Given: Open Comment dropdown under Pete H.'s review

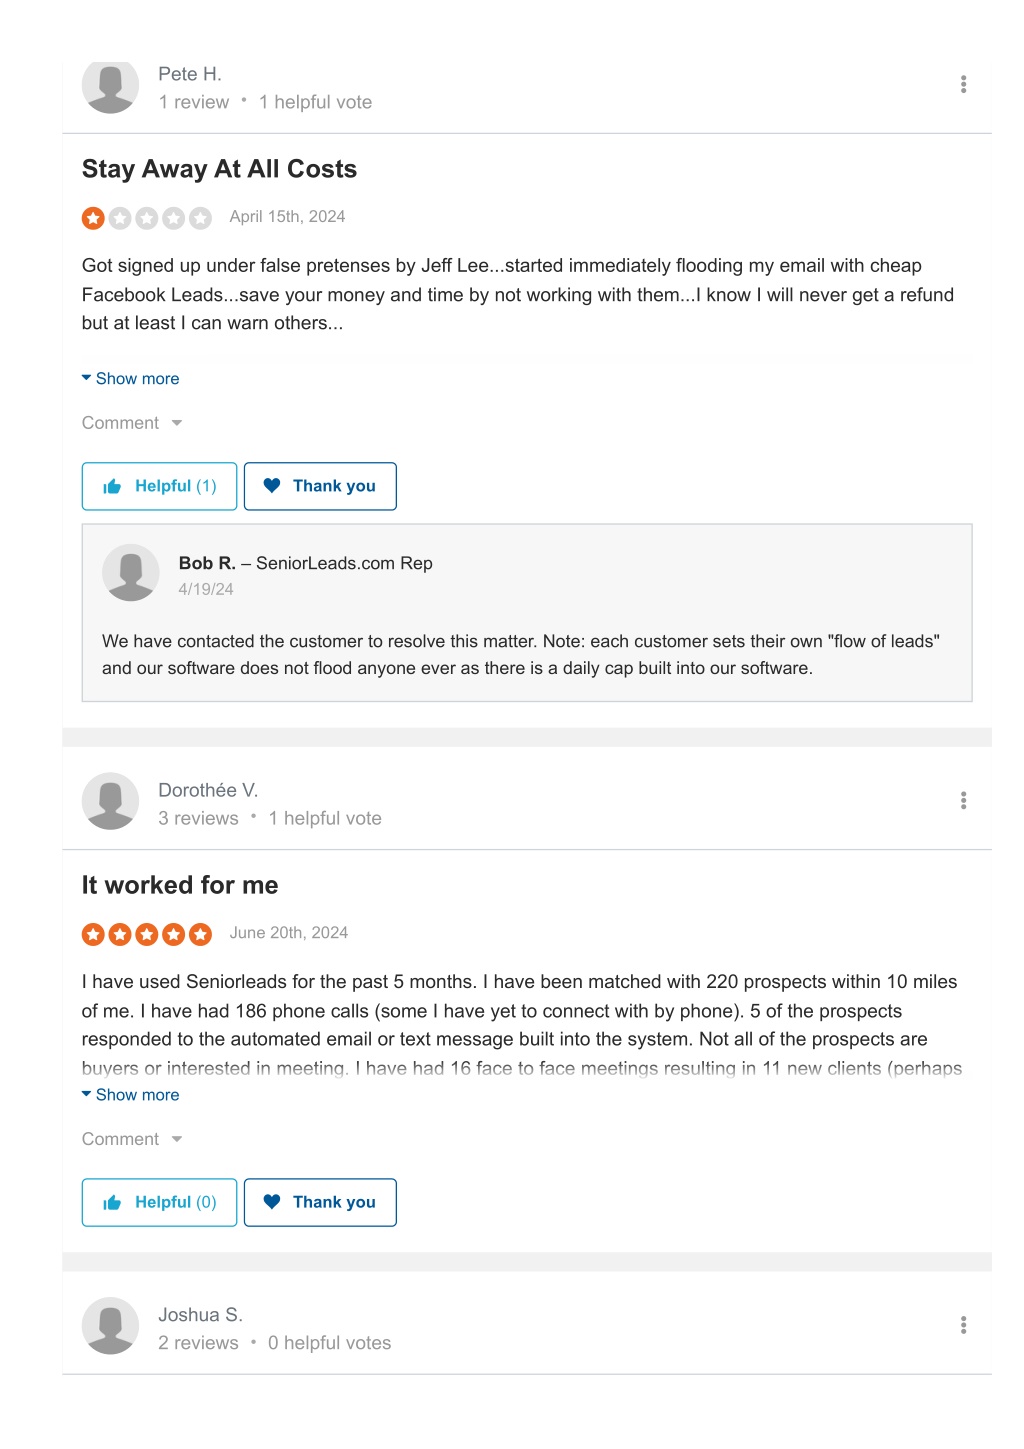Looking at the screenshot, I should click(132, 423).
